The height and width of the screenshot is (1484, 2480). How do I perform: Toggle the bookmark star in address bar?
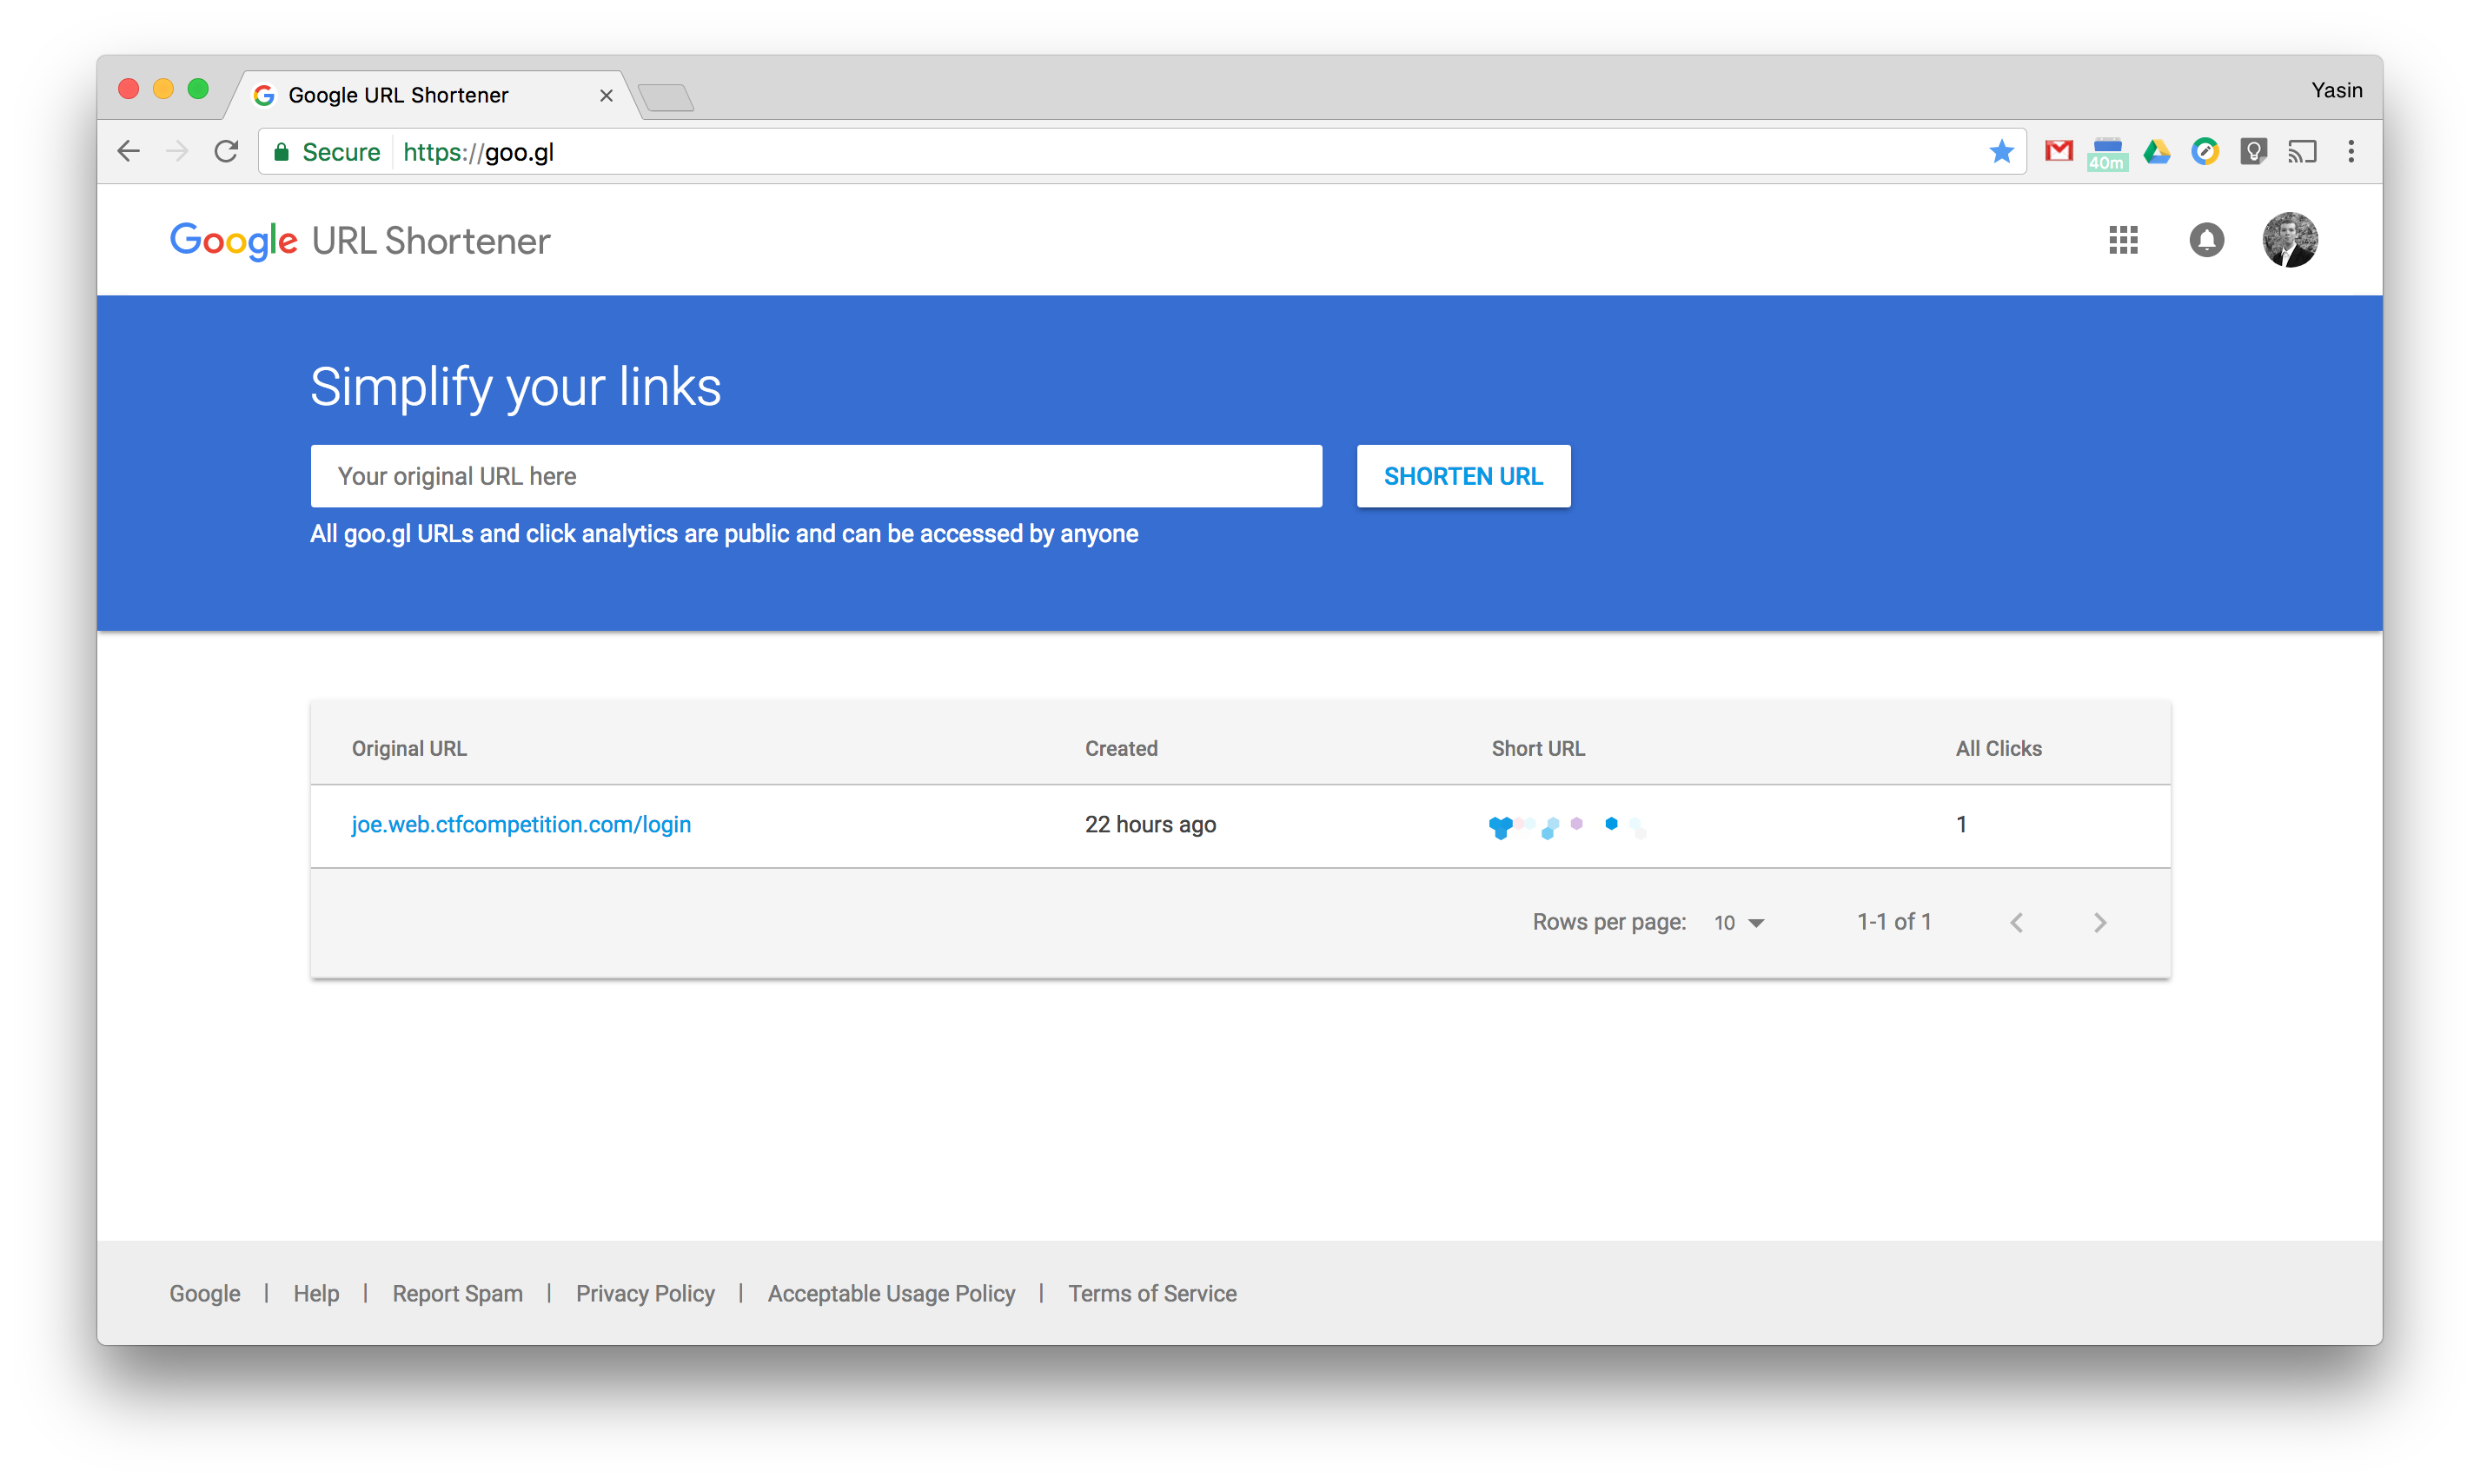pyautogui.click(x=2001, y=152)
